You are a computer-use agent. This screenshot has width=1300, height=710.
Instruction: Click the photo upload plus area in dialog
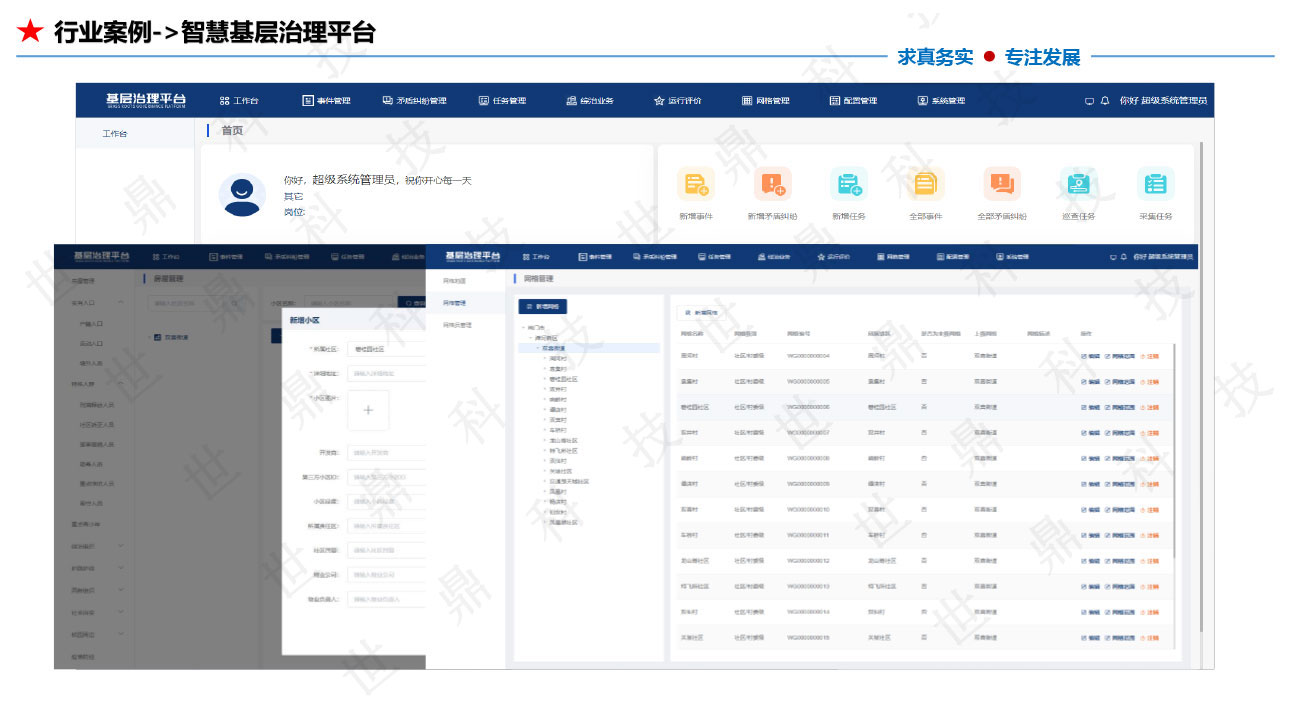click(x=367, y=410)
